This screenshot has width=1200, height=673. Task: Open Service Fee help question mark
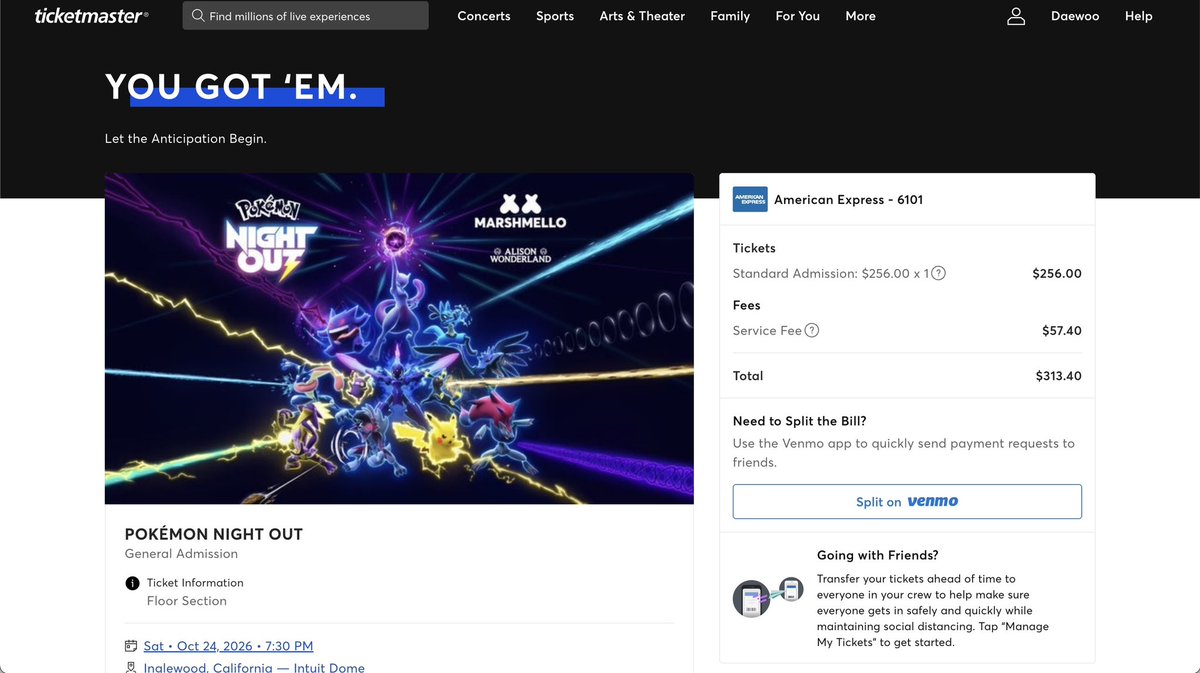(812, 330)
